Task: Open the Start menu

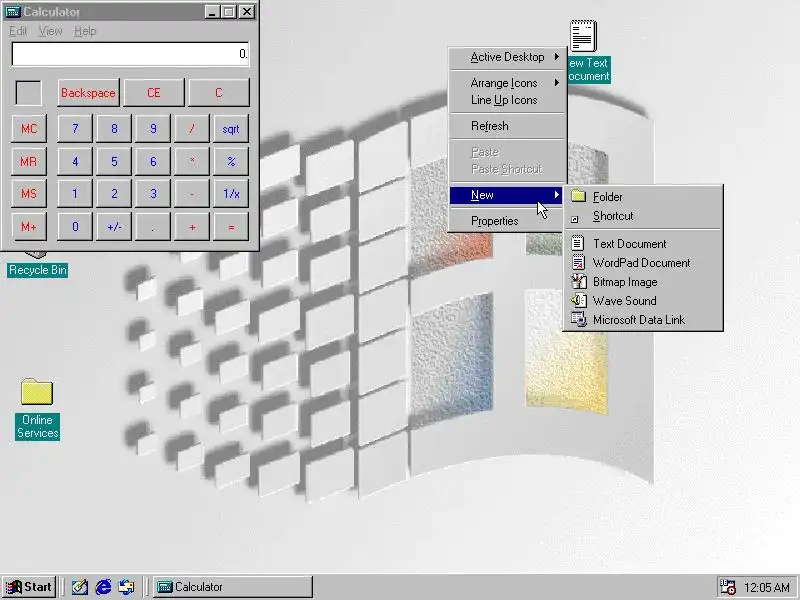Action: click(x=29, y=587)
